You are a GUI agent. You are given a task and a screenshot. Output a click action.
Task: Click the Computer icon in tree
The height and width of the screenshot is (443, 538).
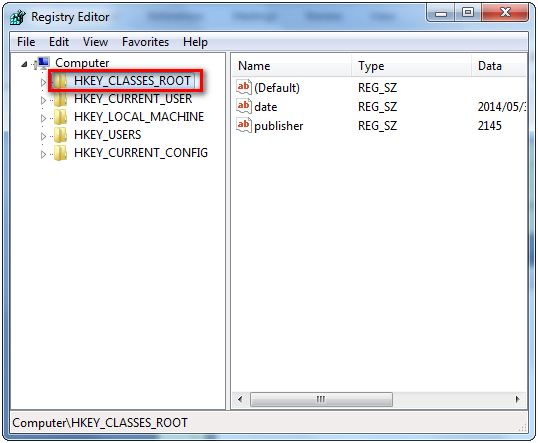click(43, 63)
